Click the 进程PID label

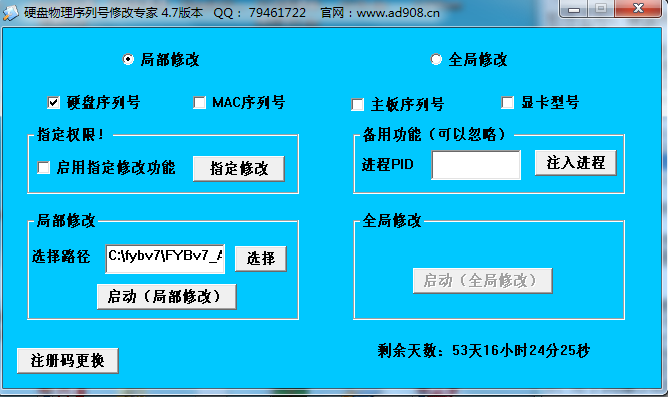pos(388,164)
